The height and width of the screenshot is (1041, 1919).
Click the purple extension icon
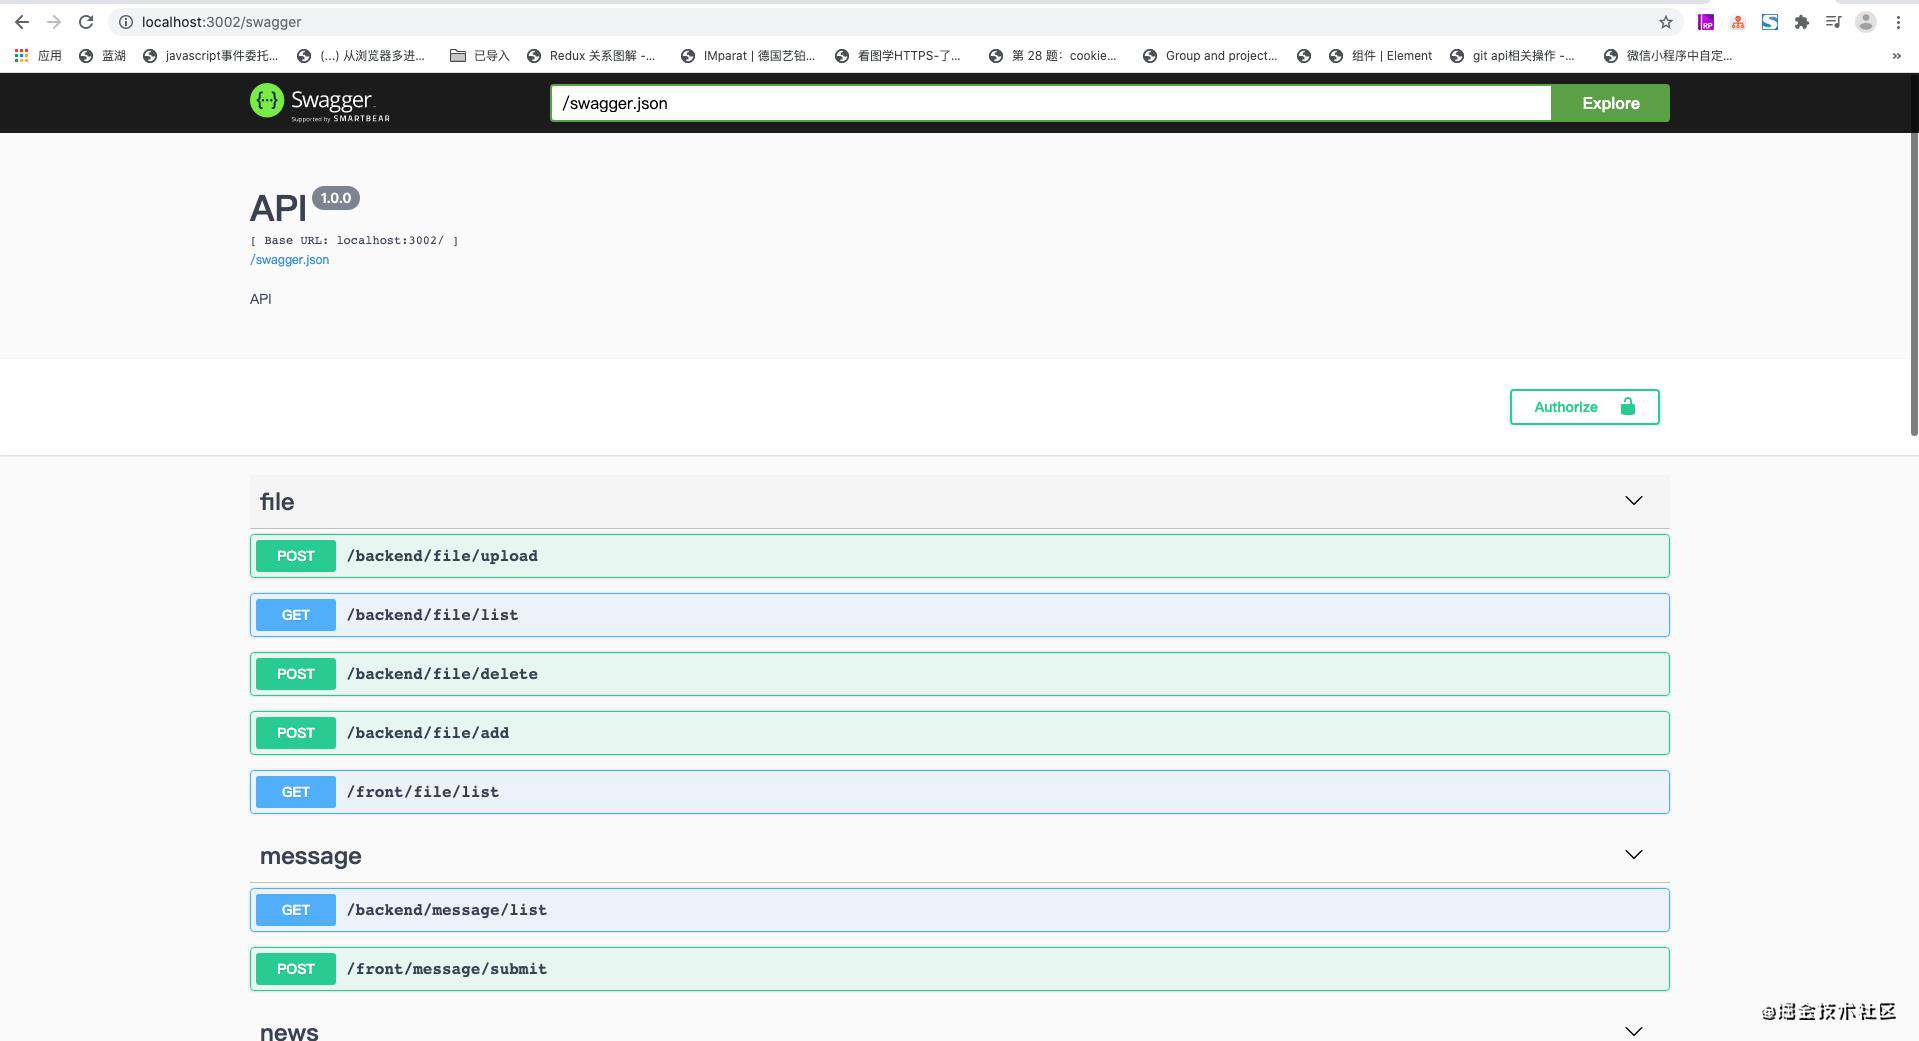coord(1706,22)
